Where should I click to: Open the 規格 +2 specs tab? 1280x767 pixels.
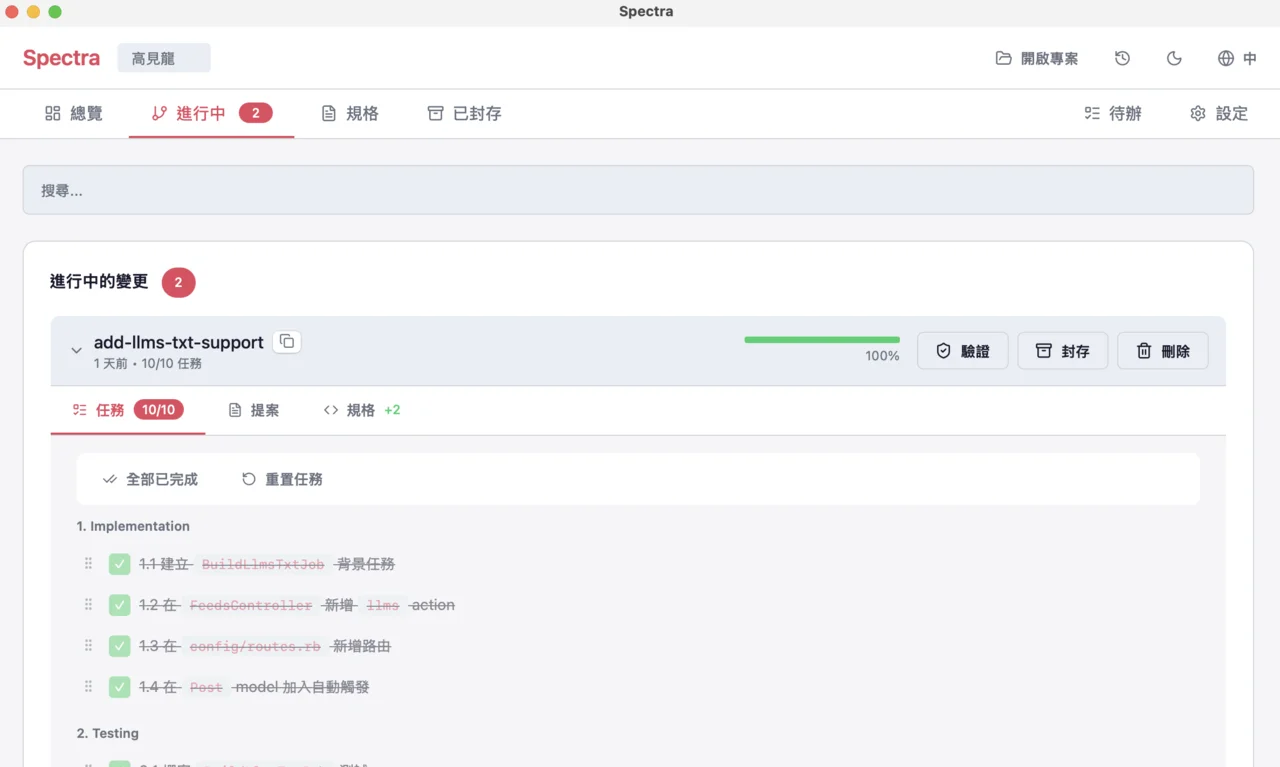click(361, 410)
